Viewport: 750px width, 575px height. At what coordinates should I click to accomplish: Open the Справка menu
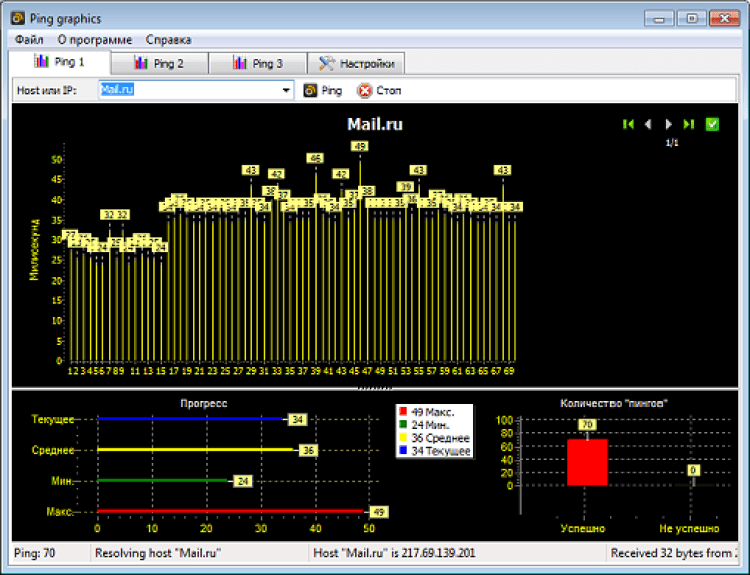[x=168, y=40]
